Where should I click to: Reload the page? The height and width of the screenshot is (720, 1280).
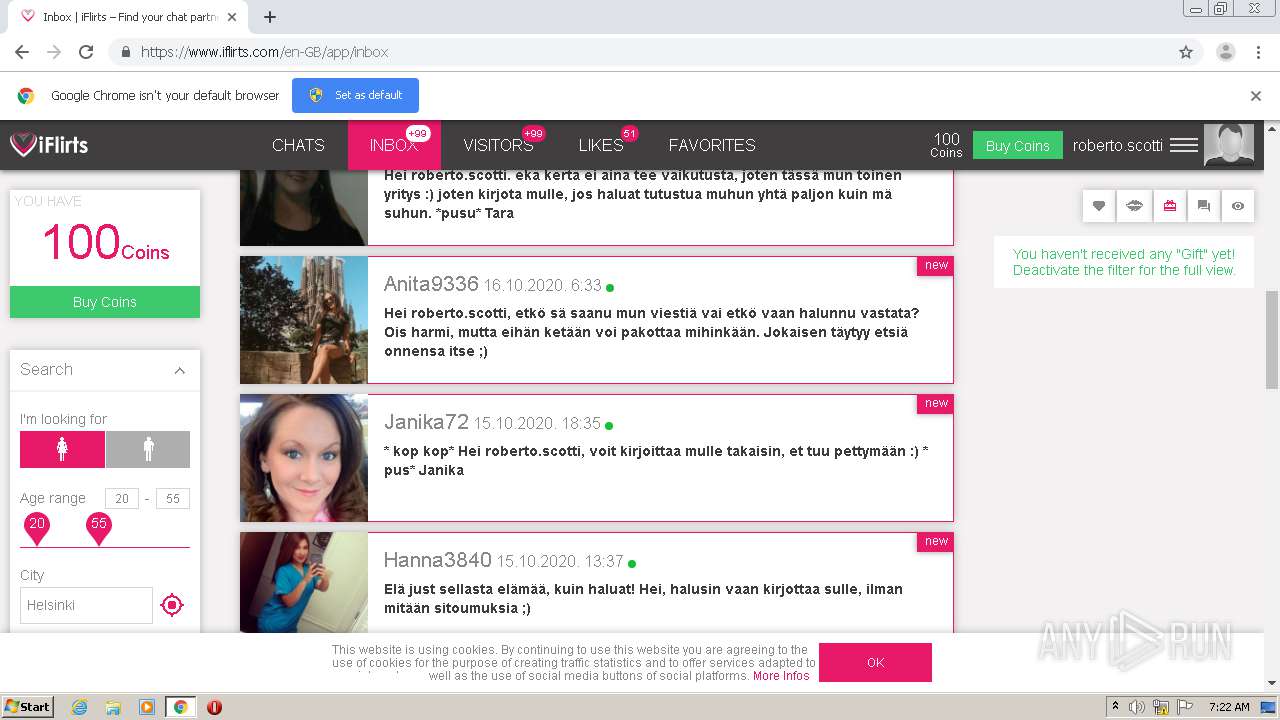86,52
